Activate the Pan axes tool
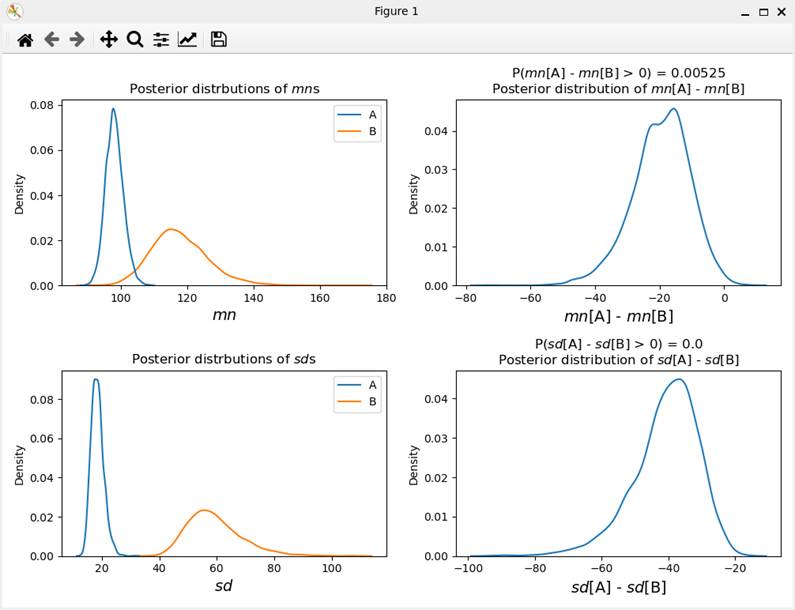 (x=109, y=40)
